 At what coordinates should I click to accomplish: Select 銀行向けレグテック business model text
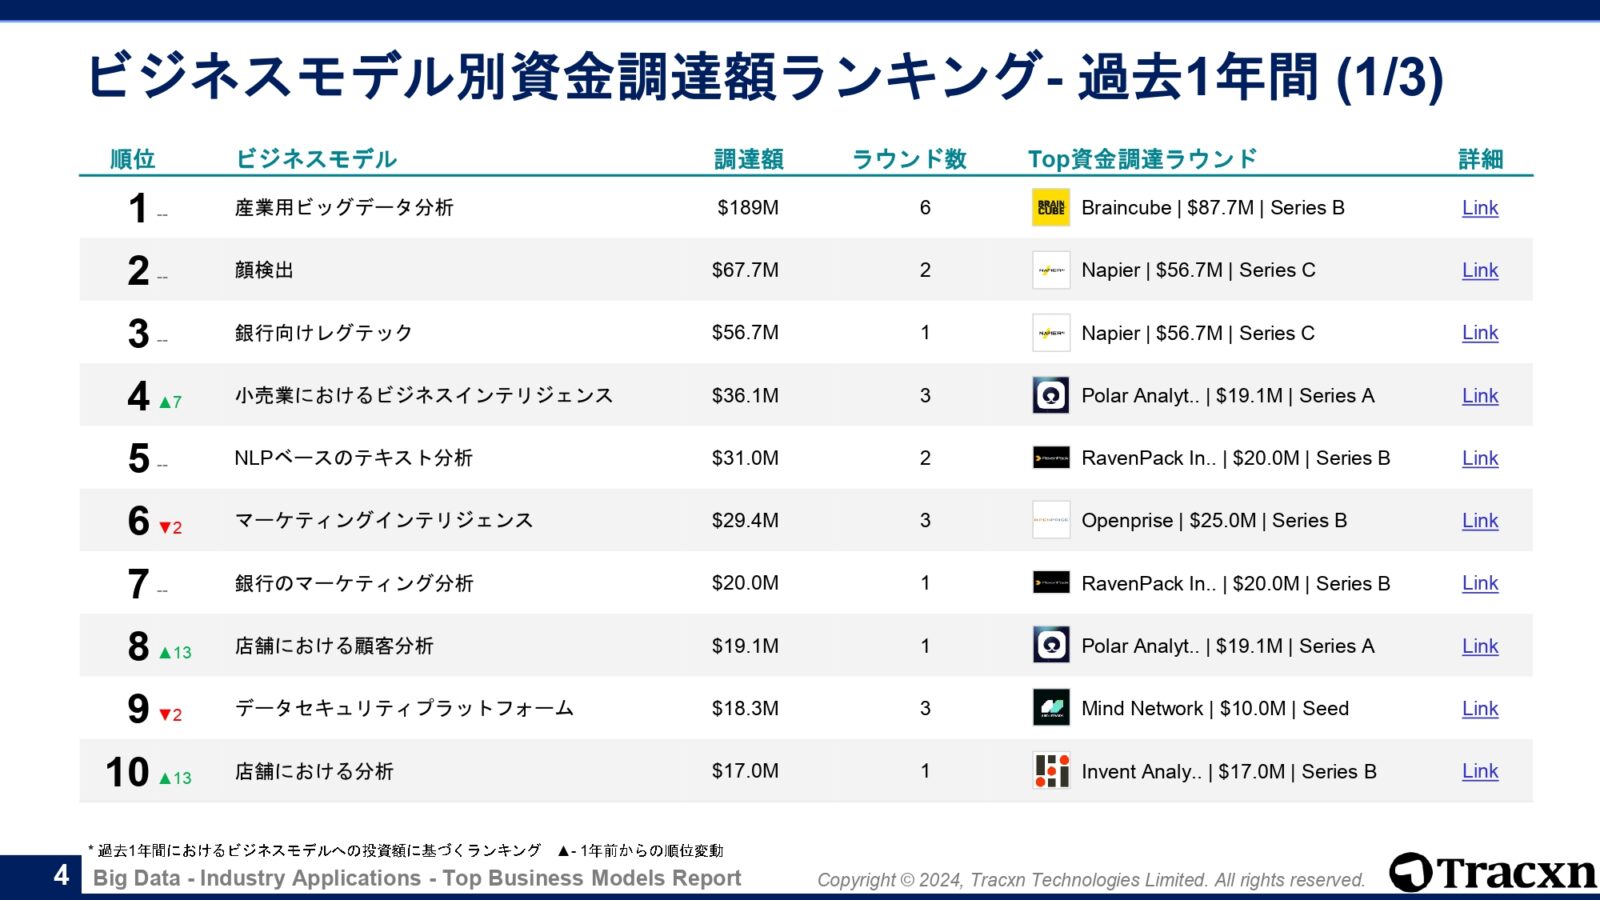pyautogui.click(x=323, y=333)
